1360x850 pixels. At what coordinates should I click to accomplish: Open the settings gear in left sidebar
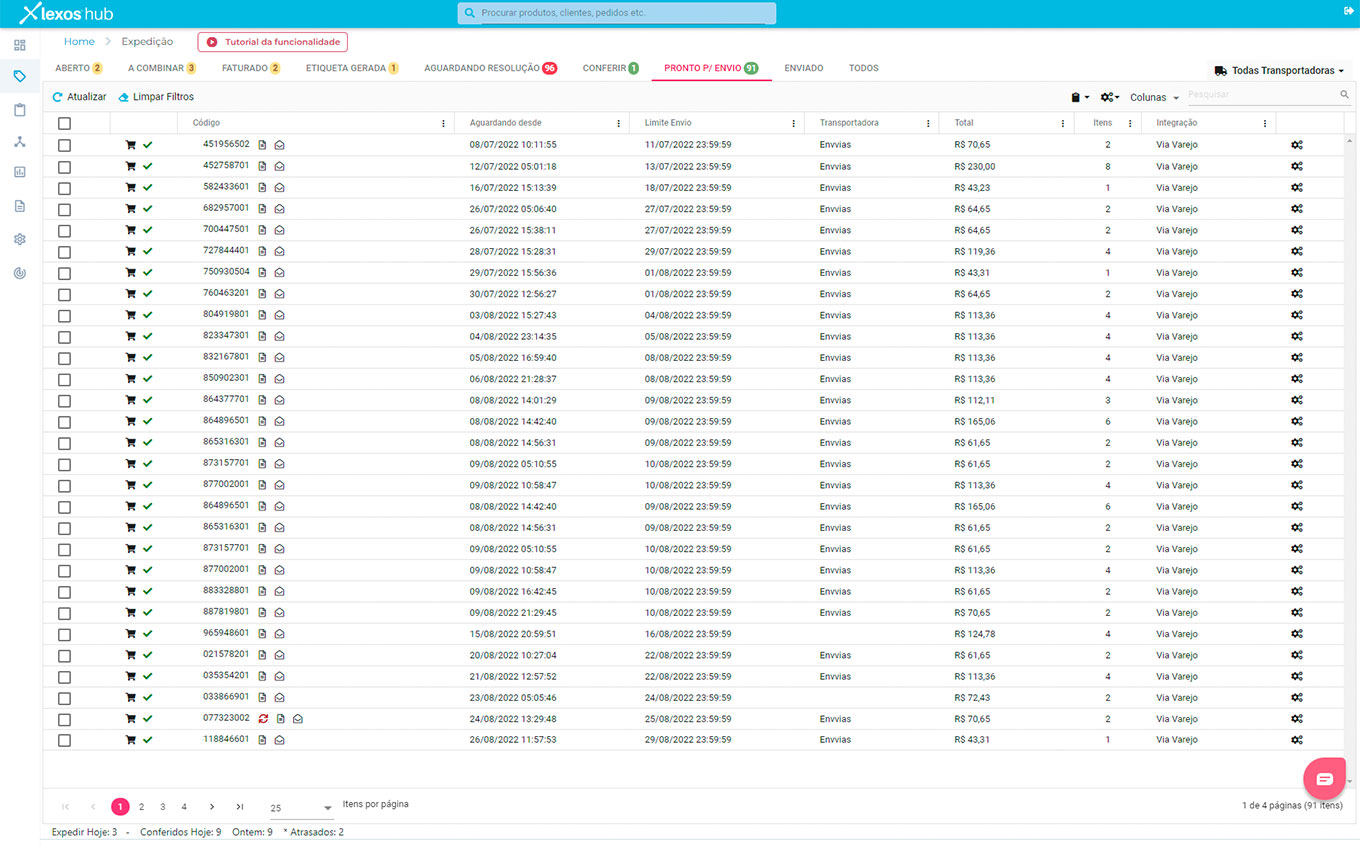[x=19, y=240]
